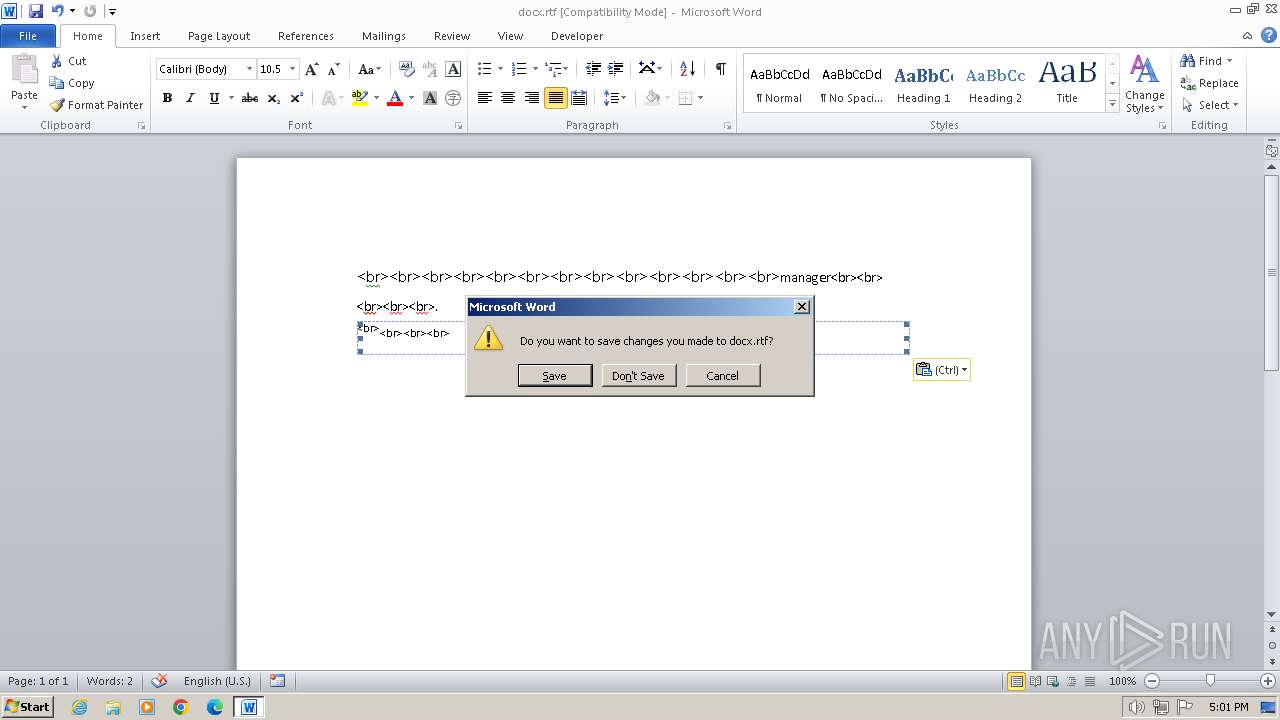Switch to Insert tab
The image size is (1280, 720).
[x=145, y=36]
